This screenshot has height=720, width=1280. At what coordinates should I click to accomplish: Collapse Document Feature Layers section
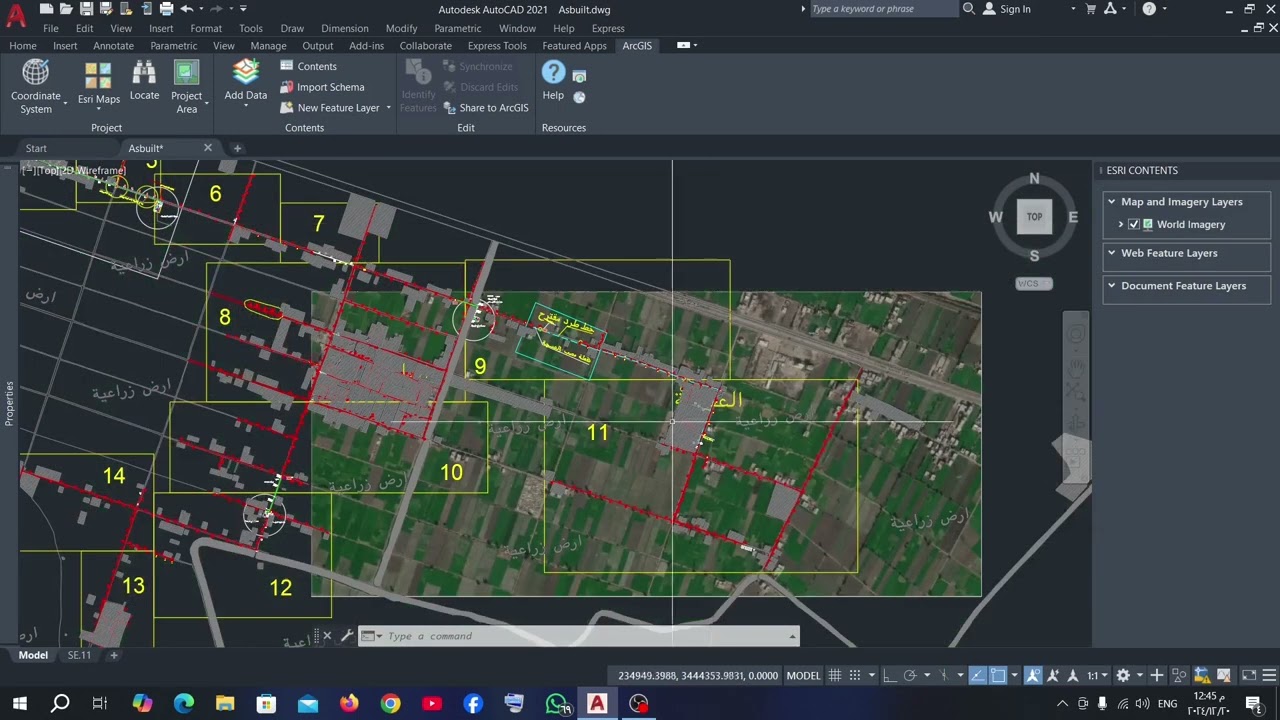[x=1111, y=286]
